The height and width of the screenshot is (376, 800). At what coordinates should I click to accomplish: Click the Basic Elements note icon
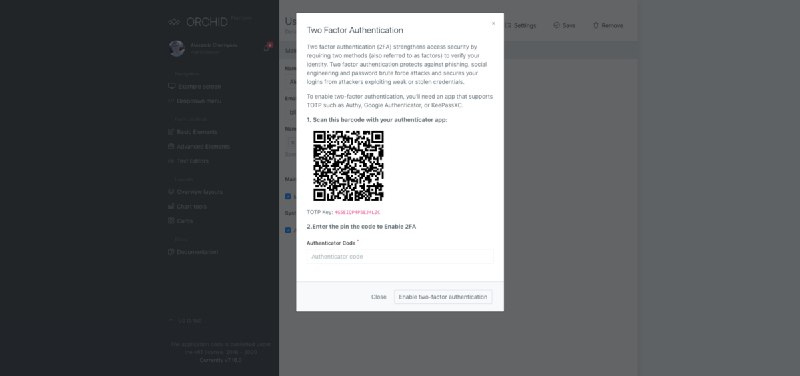pos(171,132)
